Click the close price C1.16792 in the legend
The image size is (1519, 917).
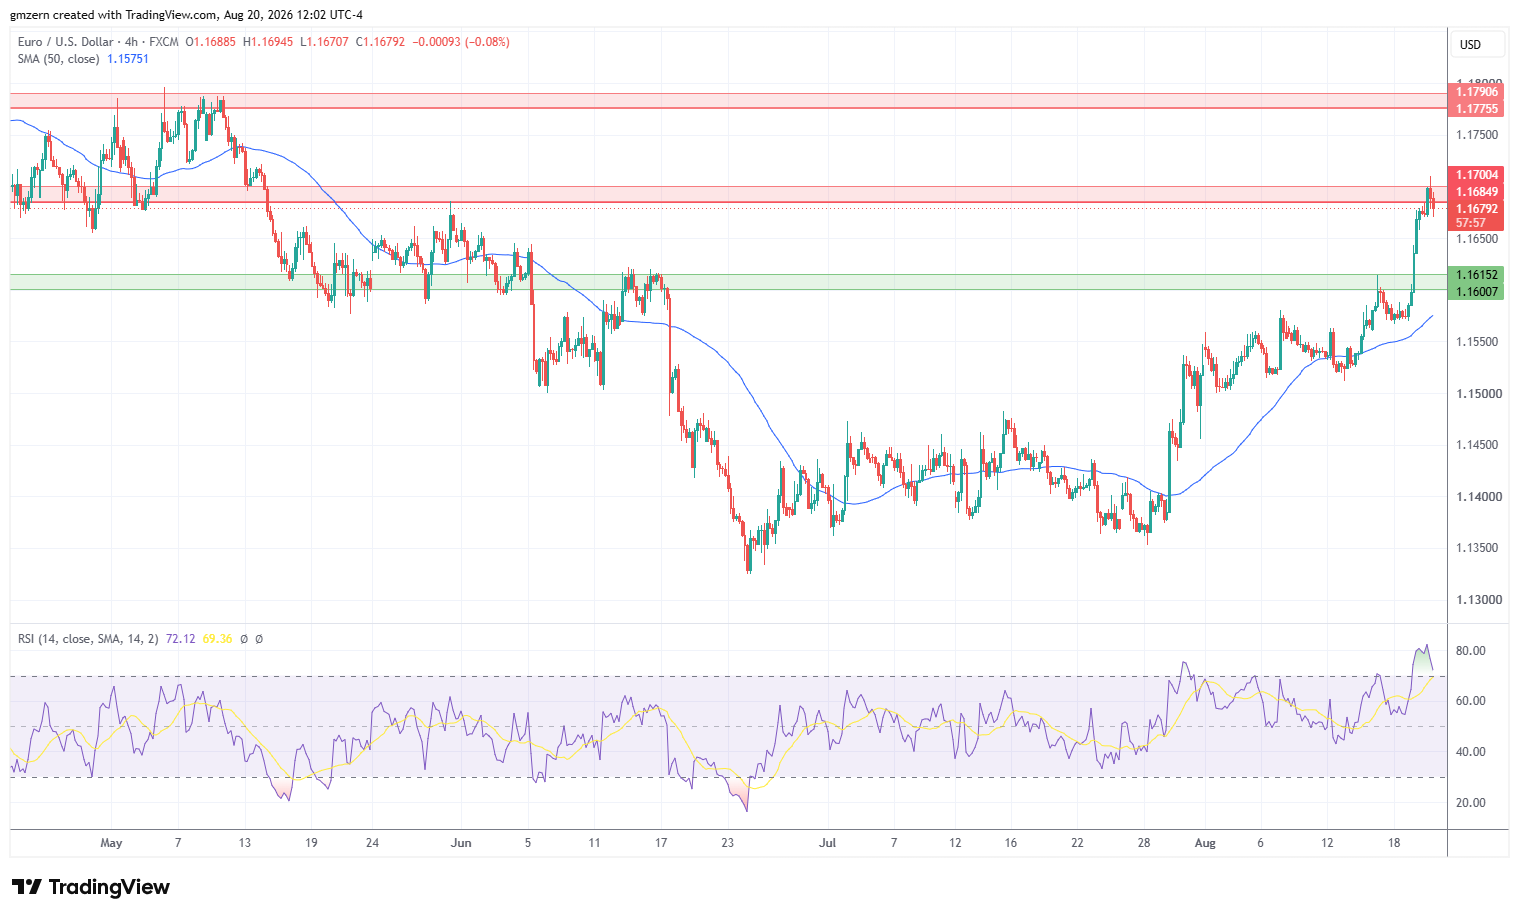pyautogui.click(x=381, y=42)
